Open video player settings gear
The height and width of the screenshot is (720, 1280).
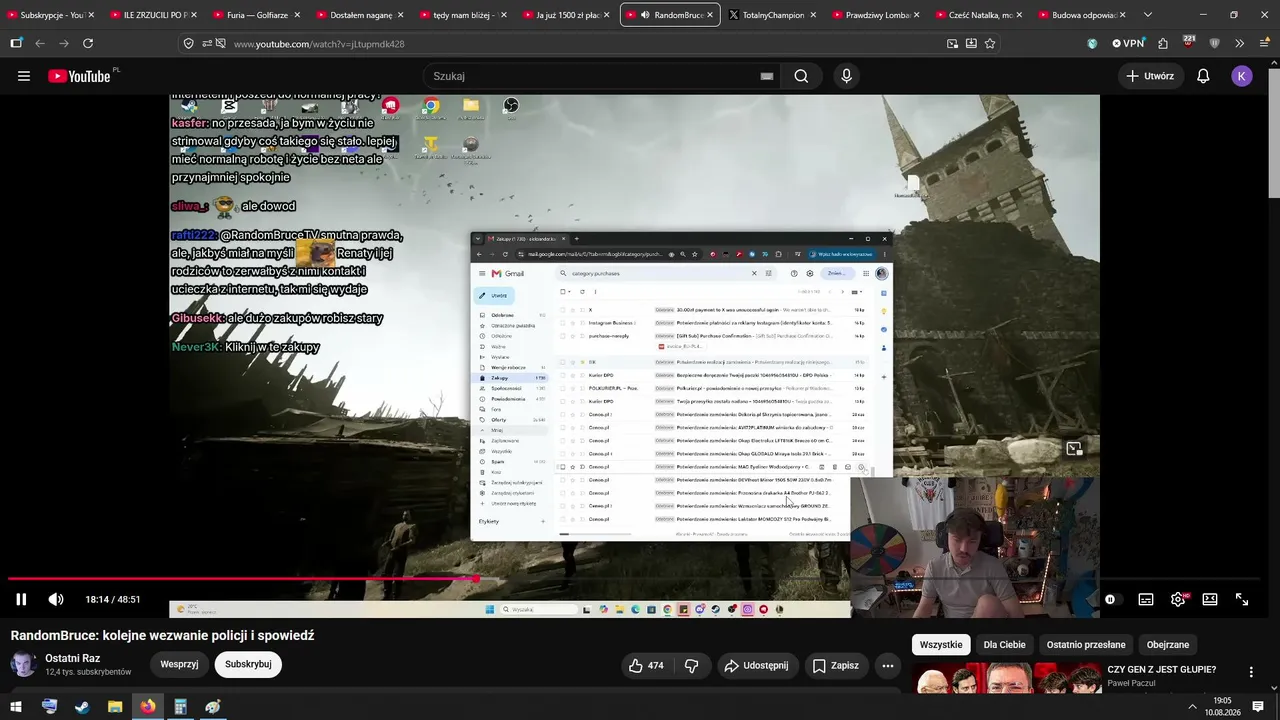click(1178, 599)
